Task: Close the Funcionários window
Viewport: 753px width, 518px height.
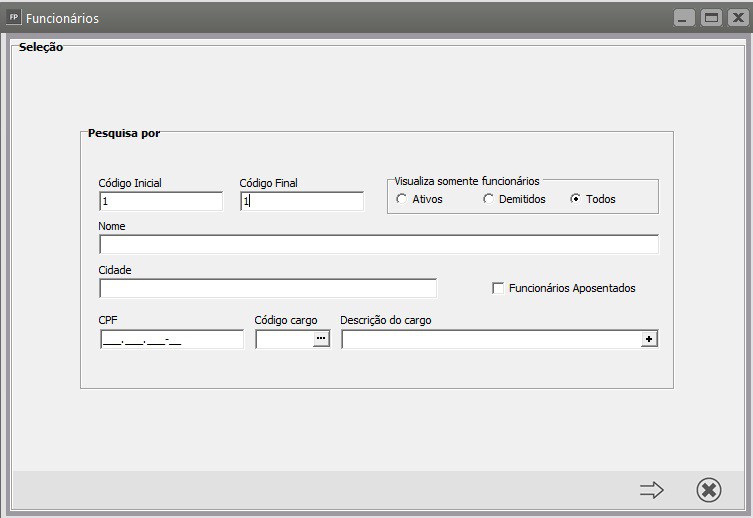Action: (737, 18)
